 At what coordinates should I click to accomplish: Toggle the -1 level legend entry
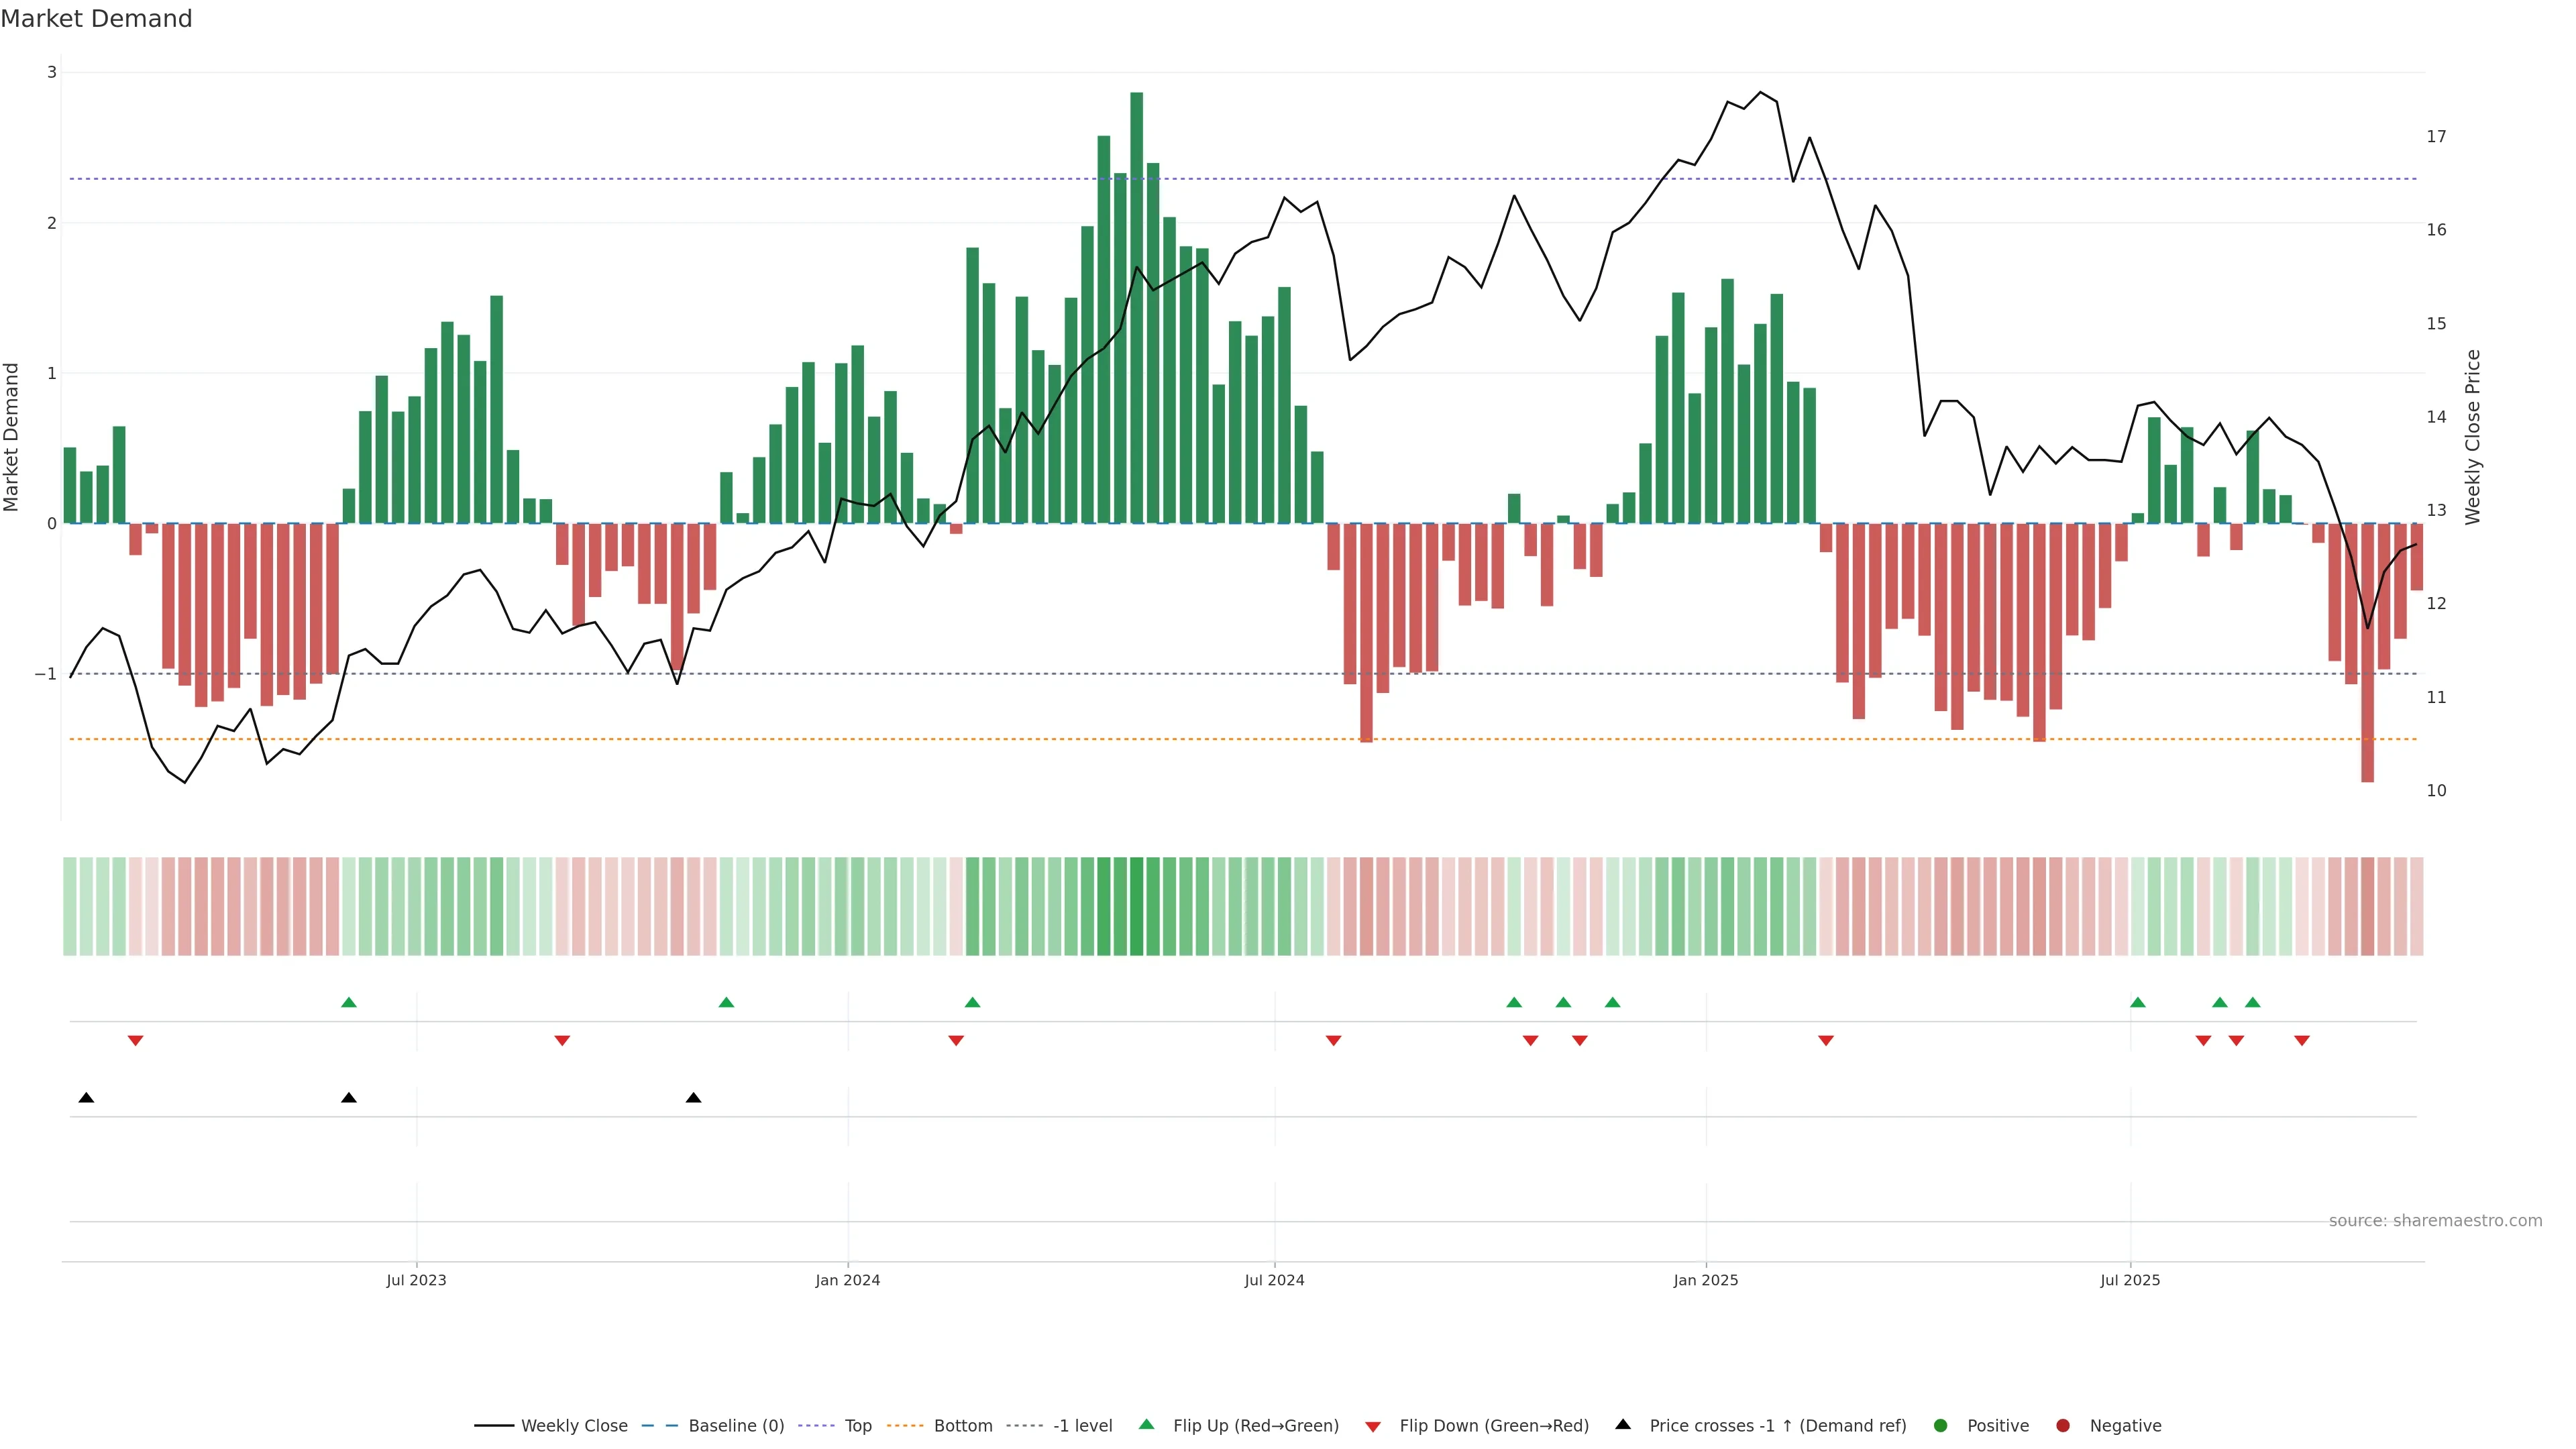(1082, 1425)
